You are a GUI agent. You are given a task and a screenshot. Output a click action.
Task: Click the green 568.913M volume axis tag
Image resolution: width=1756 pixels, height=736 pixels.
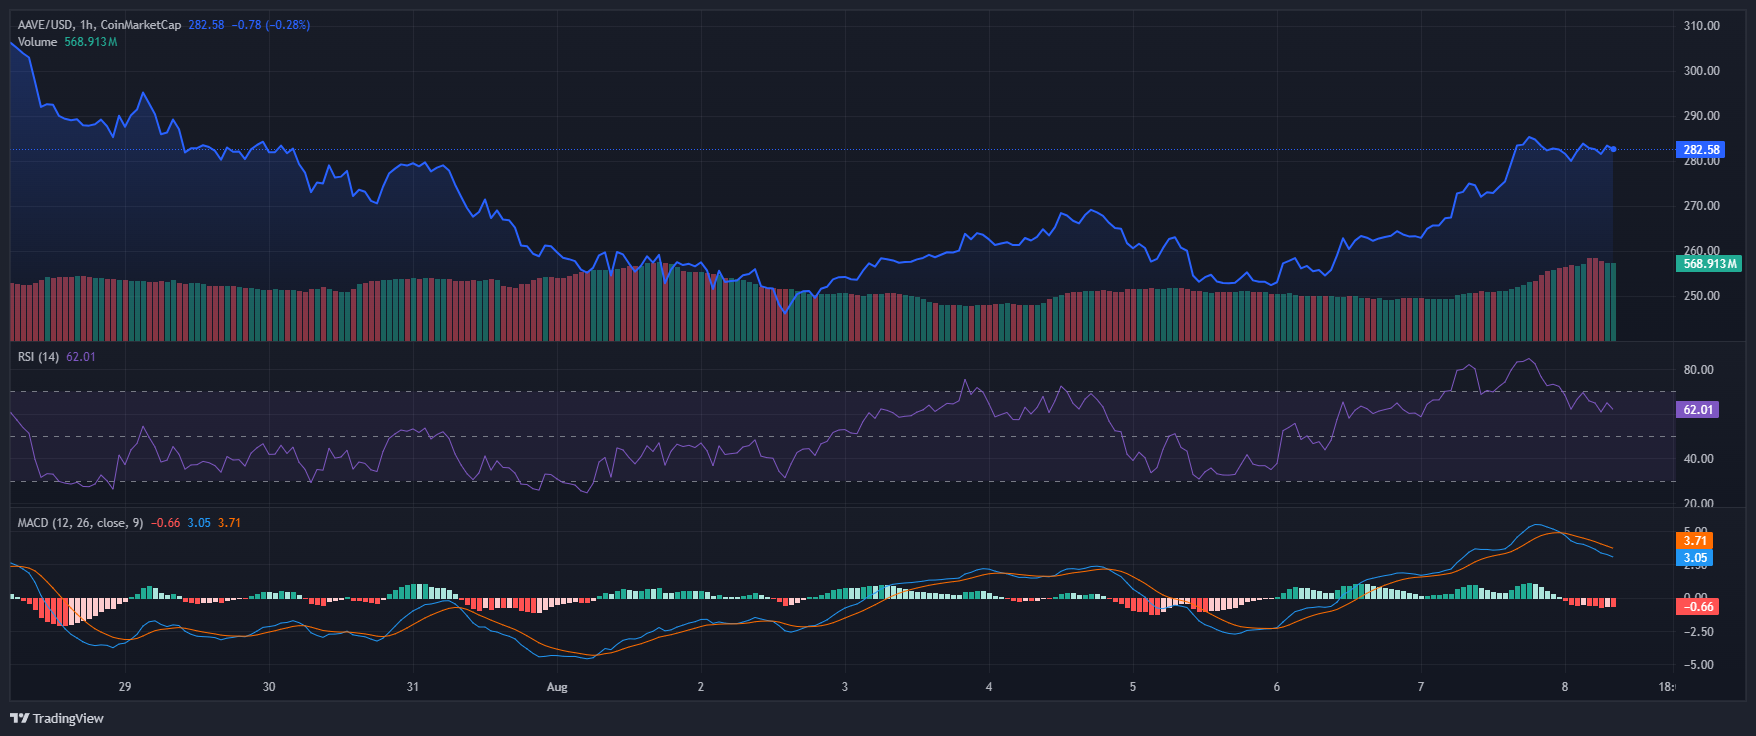pos(1709,264)
